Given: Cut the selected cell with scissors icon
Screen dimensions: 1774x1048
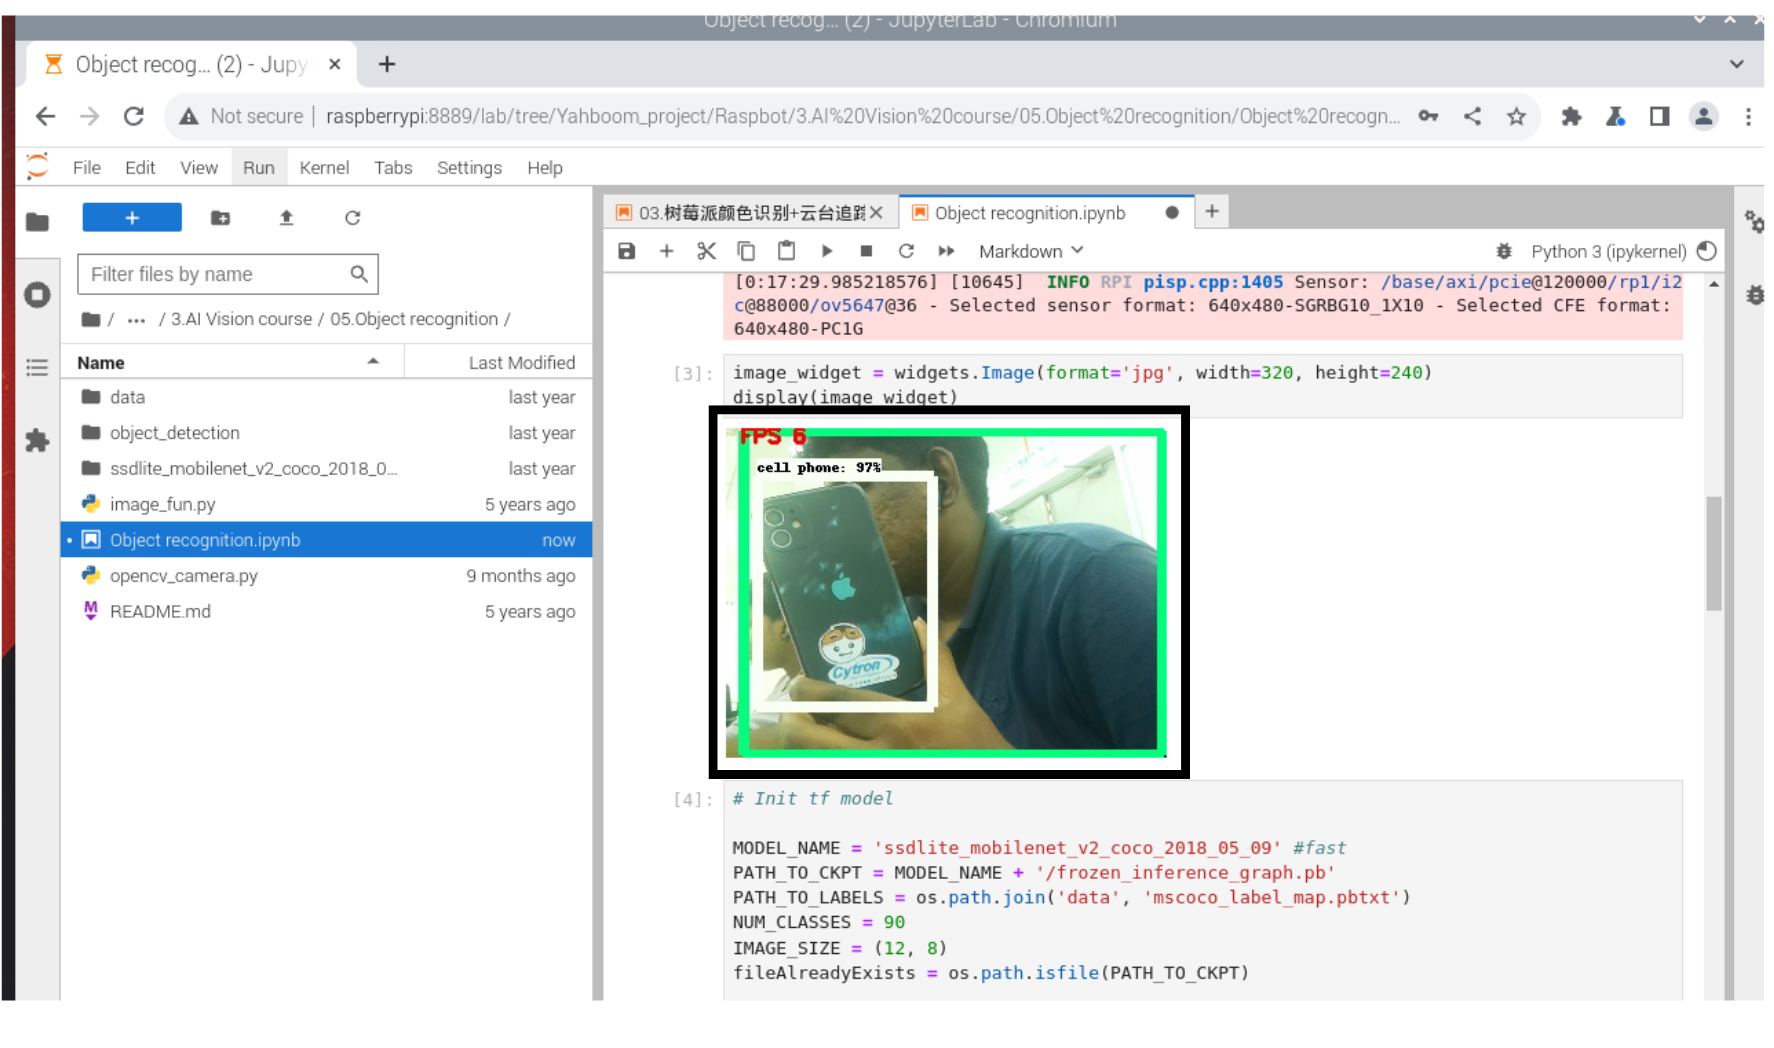Looking at the screenshot, I should [706, 251].
